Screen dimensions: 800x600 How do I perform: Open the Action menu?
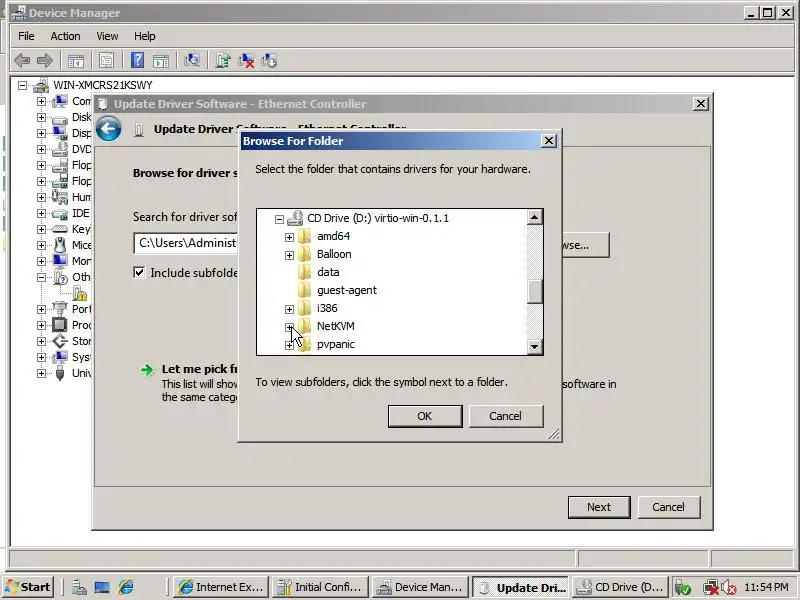tap(65, 36)
